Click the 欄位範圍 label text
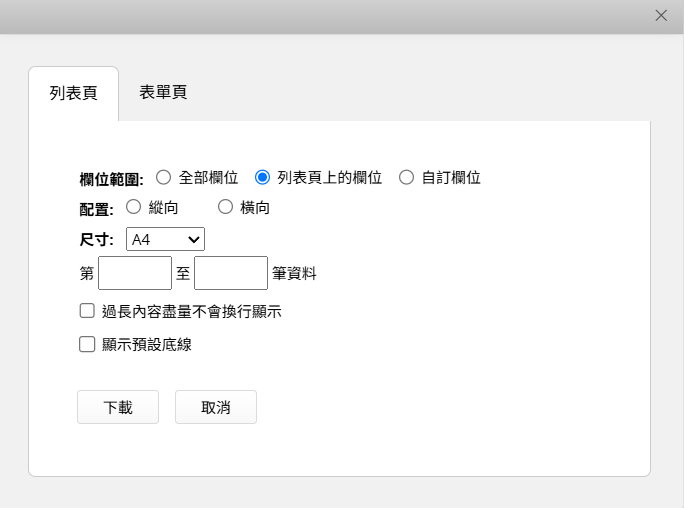 [111, 179]
